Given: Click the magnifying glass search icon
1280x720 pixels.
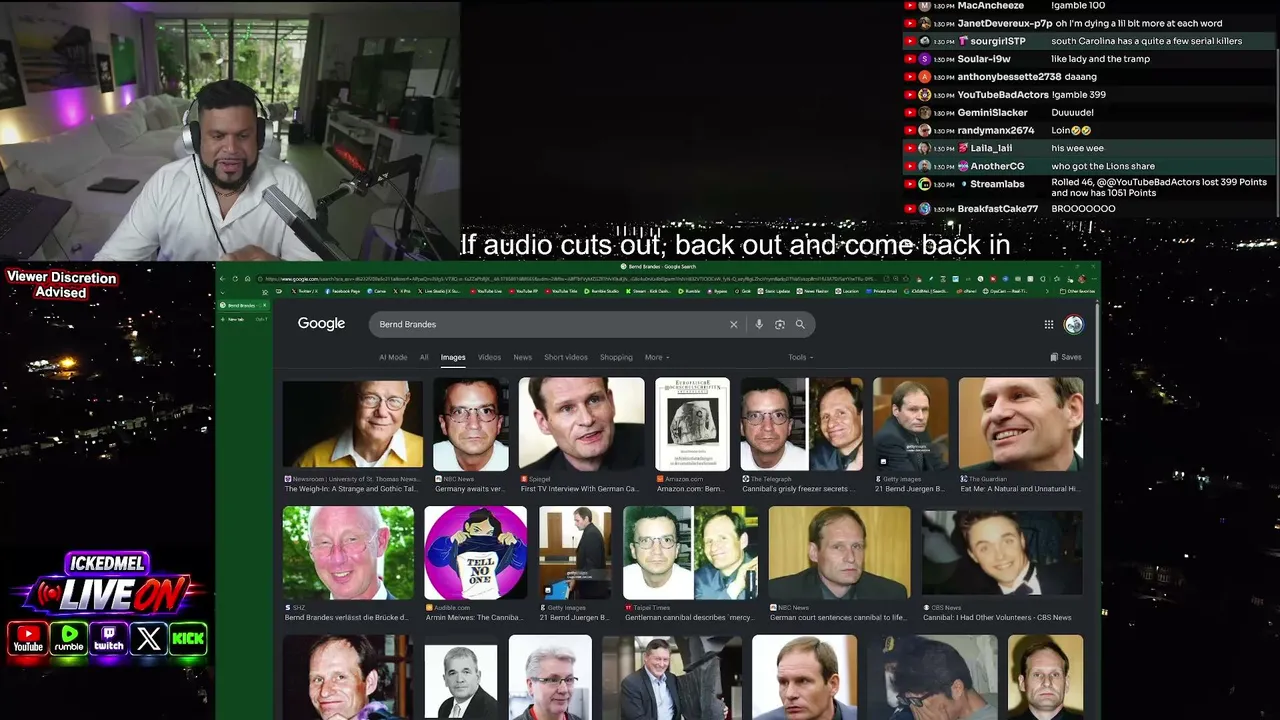Looking at the screenshot, I should click(x=800, y=324).
